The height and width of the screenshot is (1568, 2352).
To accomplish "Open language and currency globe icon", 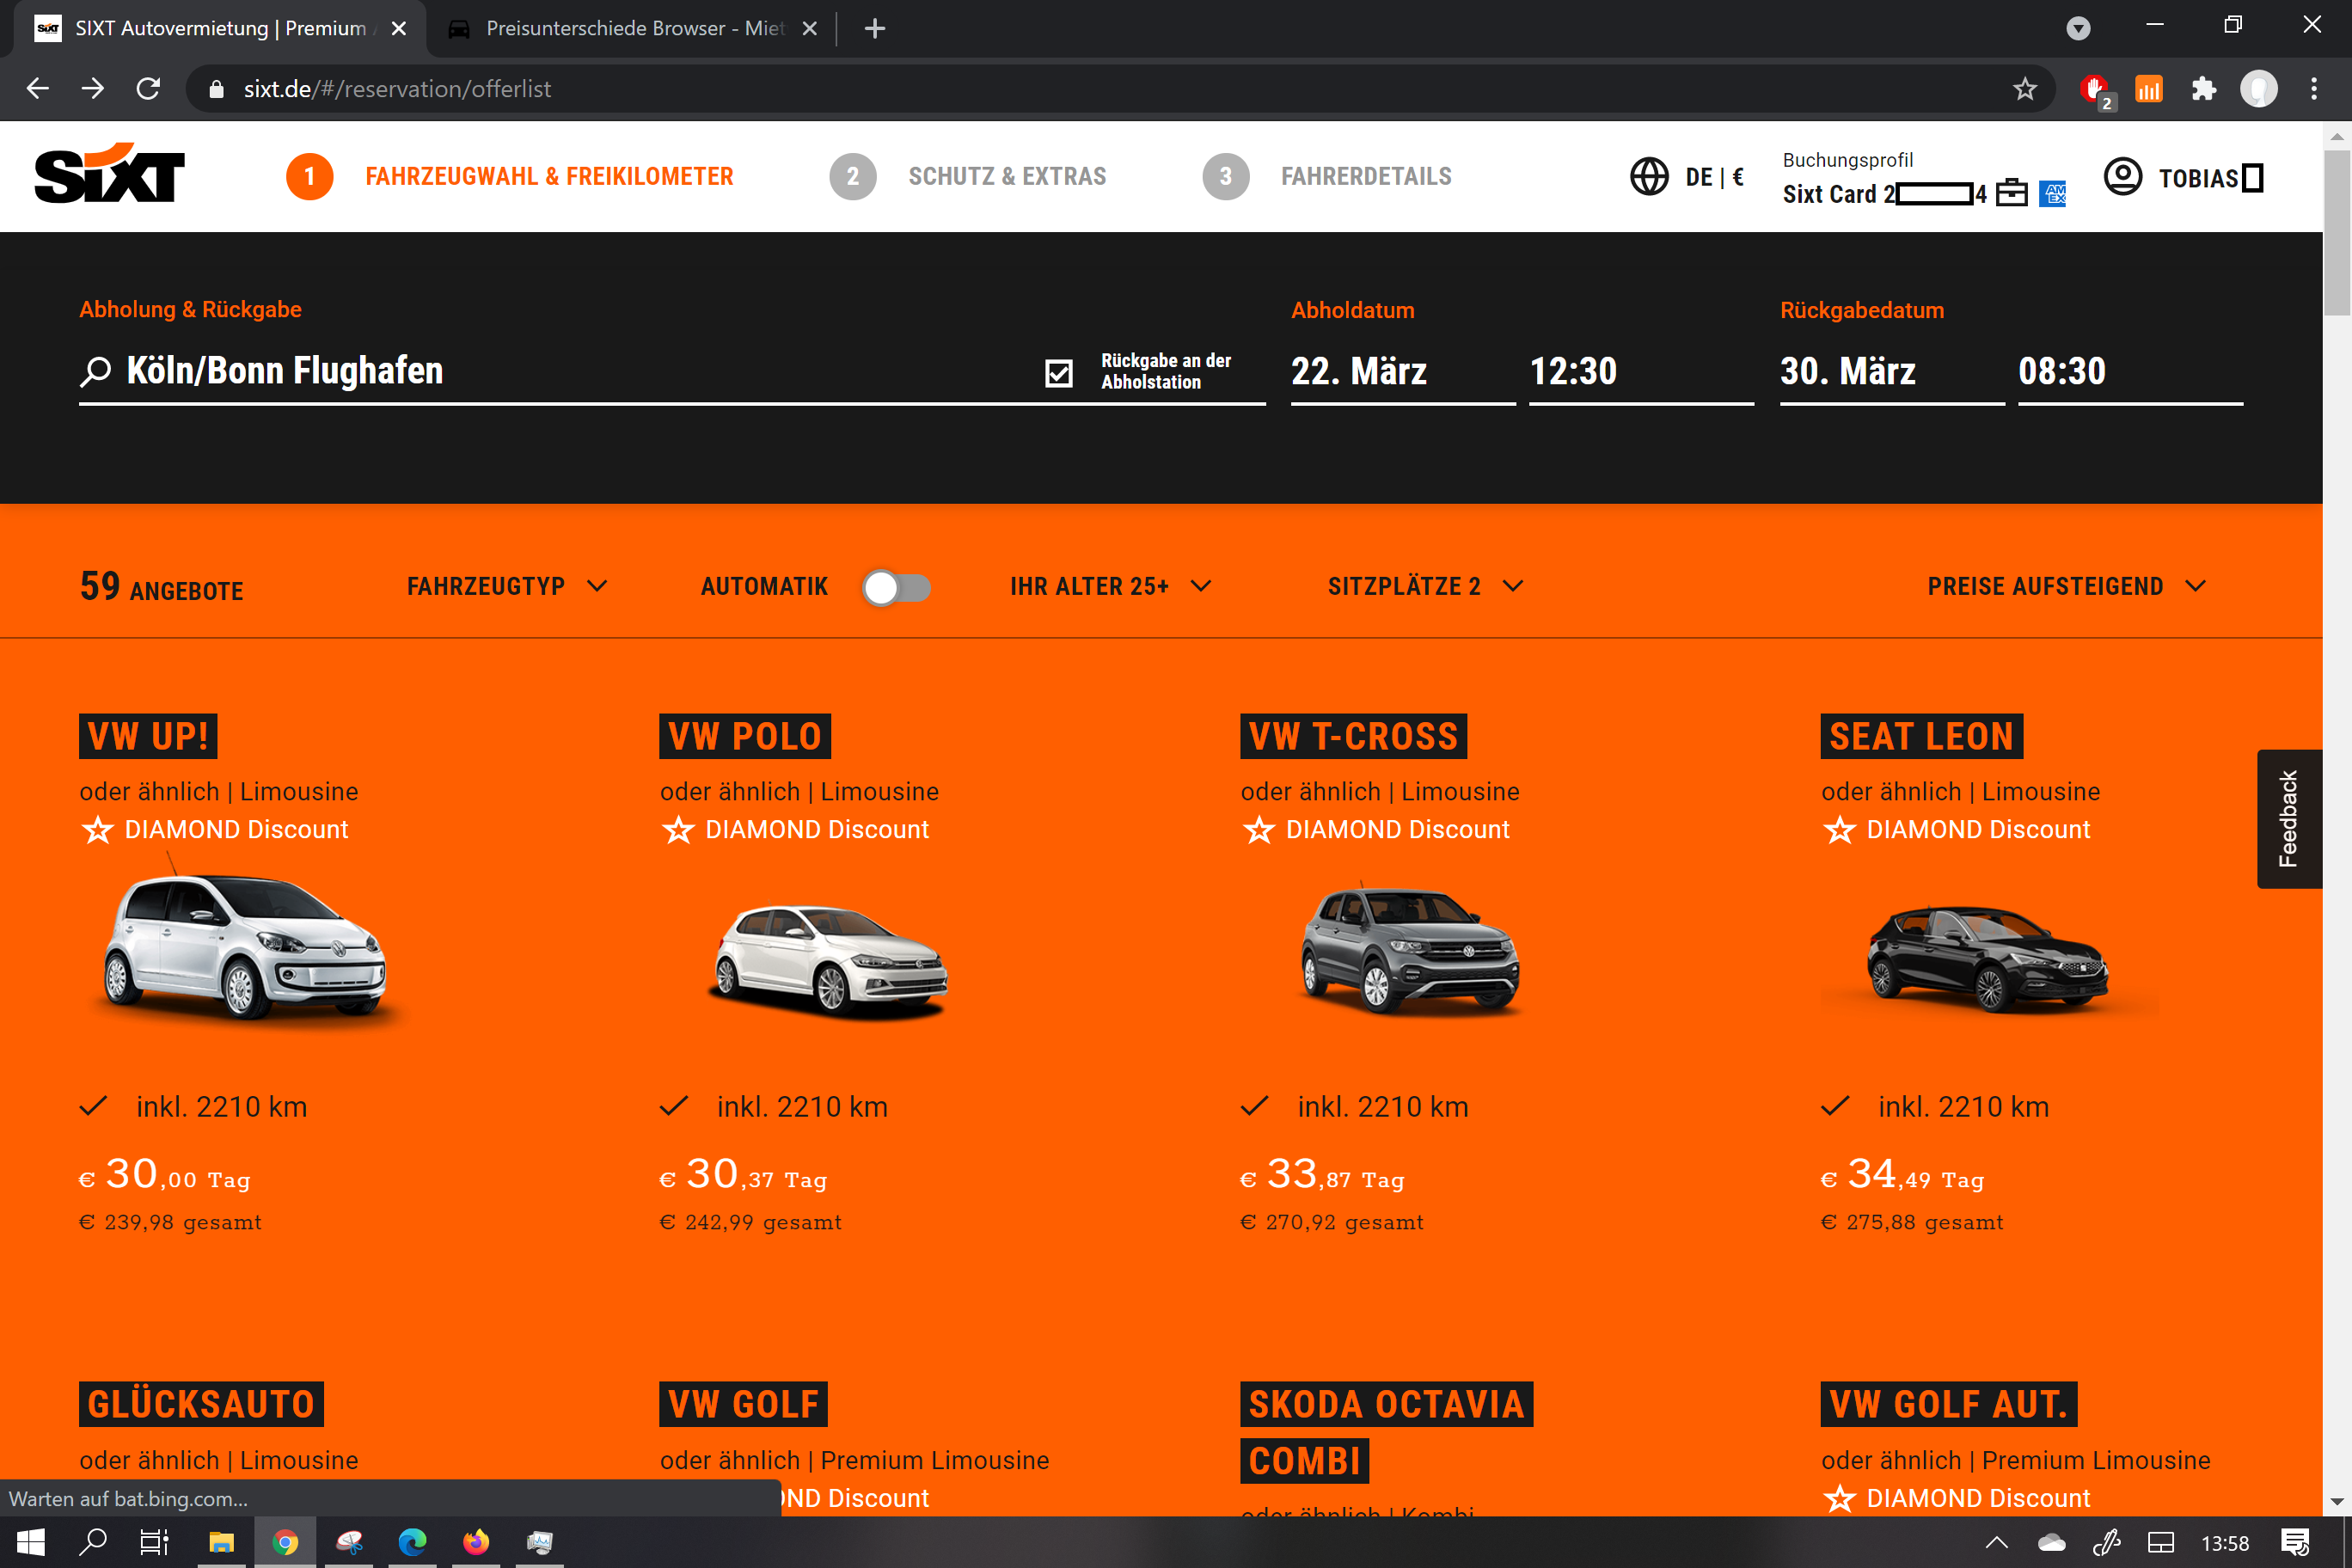I will tap(1649, 177).
